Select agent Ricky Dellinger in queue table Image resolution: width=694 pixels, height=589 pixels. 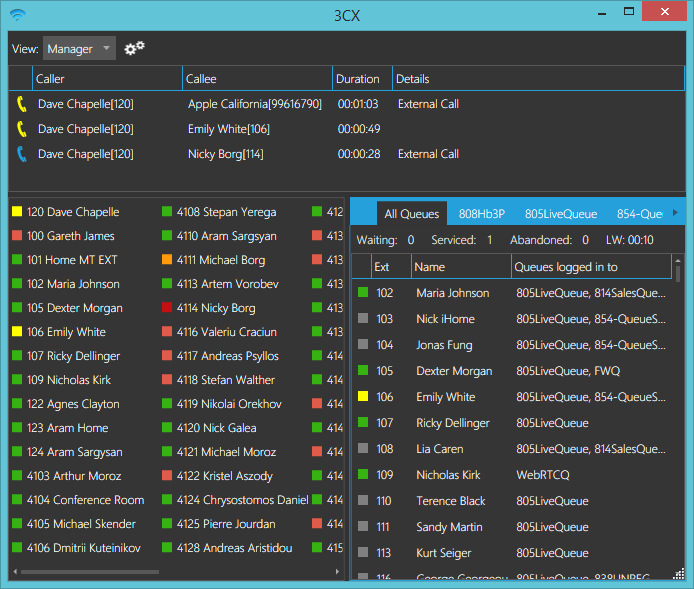[452, 423]
